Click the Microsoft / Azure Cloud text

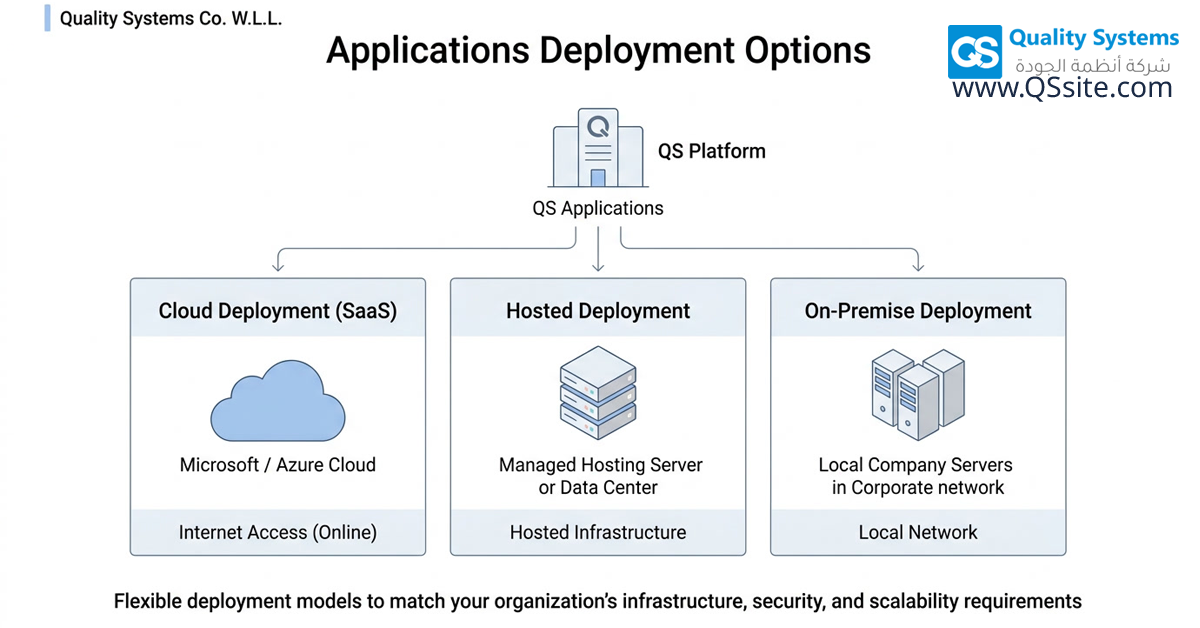(278, 465)
